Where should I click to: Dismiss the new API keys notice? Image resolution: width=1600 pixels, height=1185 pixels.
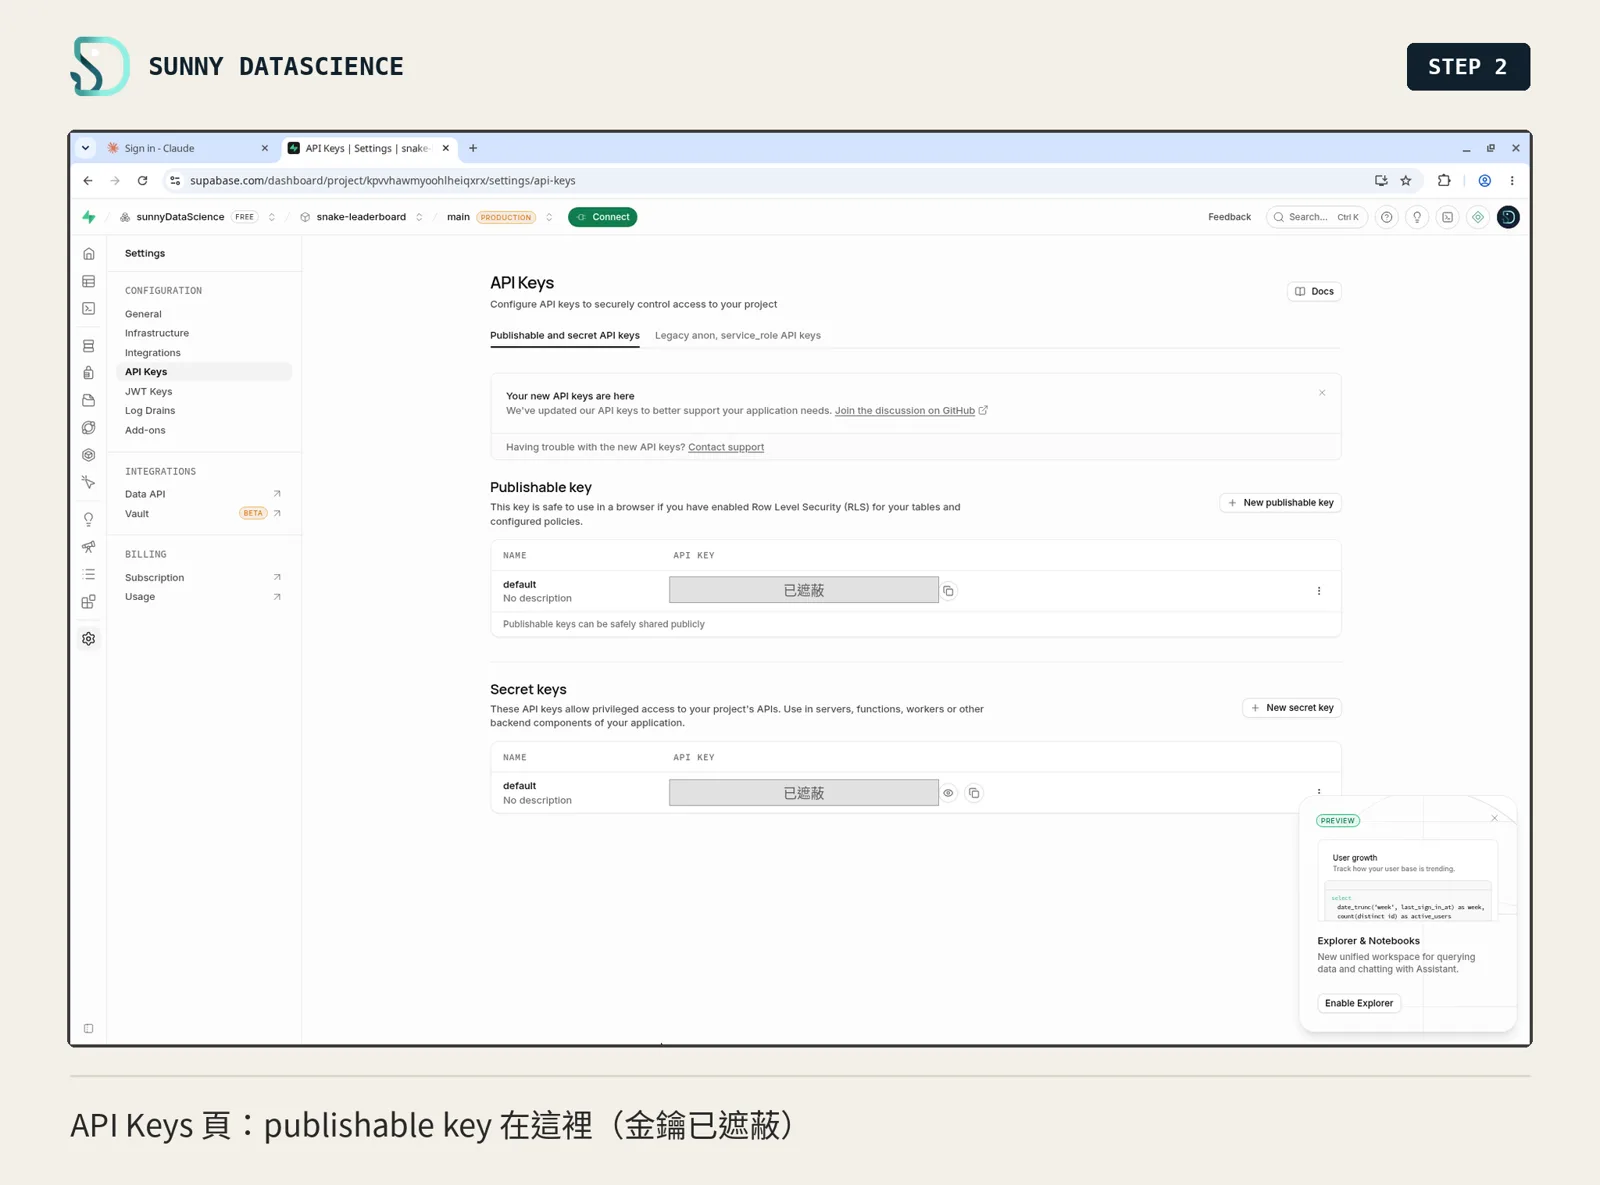click(x=1322, y=393)
